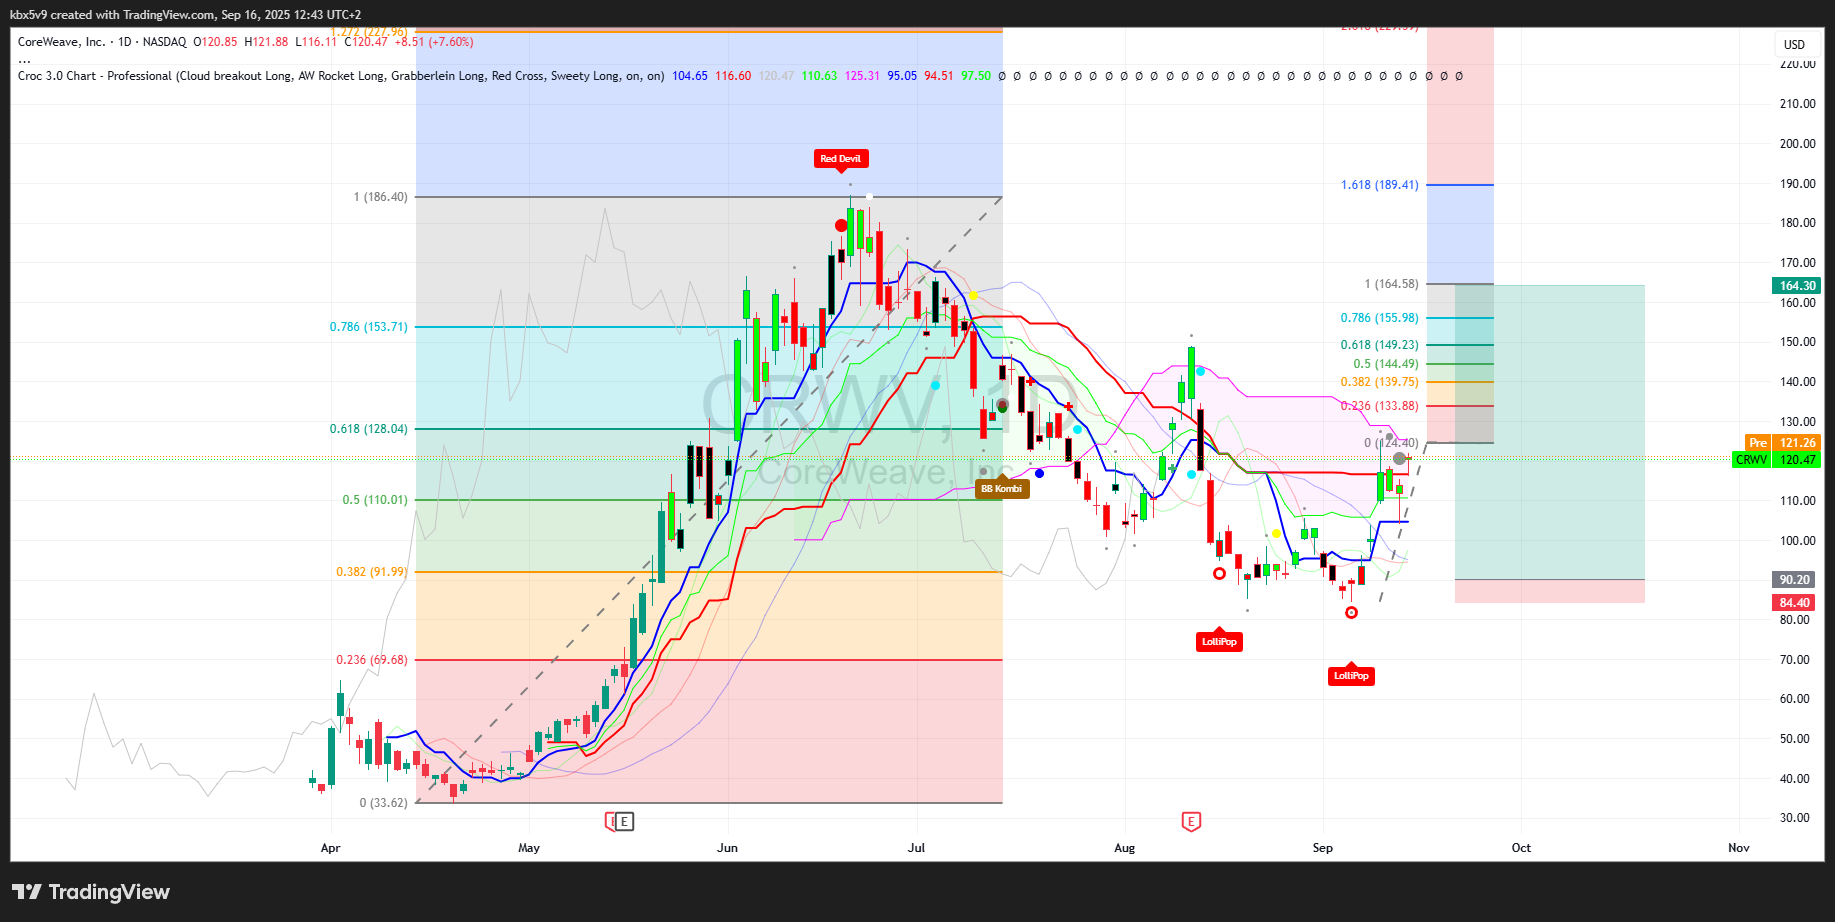1835x922 pixels.
Task: Click the red ring marker above September LolliPop
Action: pos(1351,612)
